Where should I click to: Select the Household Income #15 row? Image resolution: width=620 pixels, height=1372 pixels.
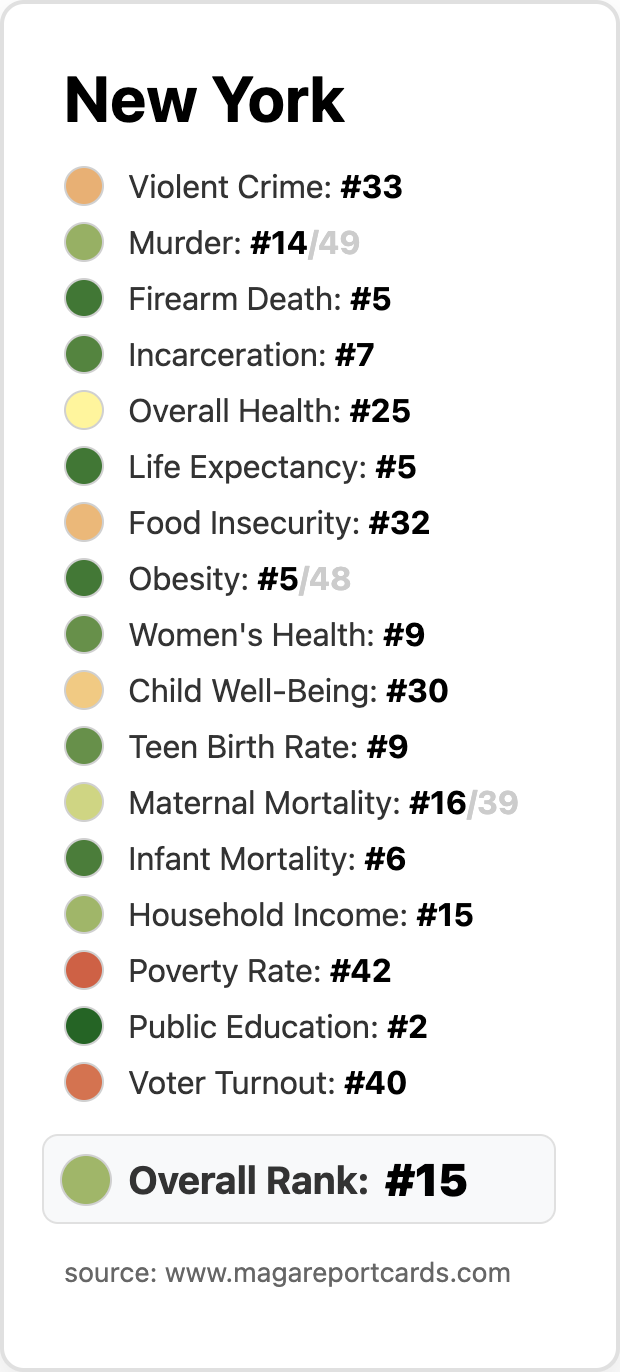pos(269,915)
